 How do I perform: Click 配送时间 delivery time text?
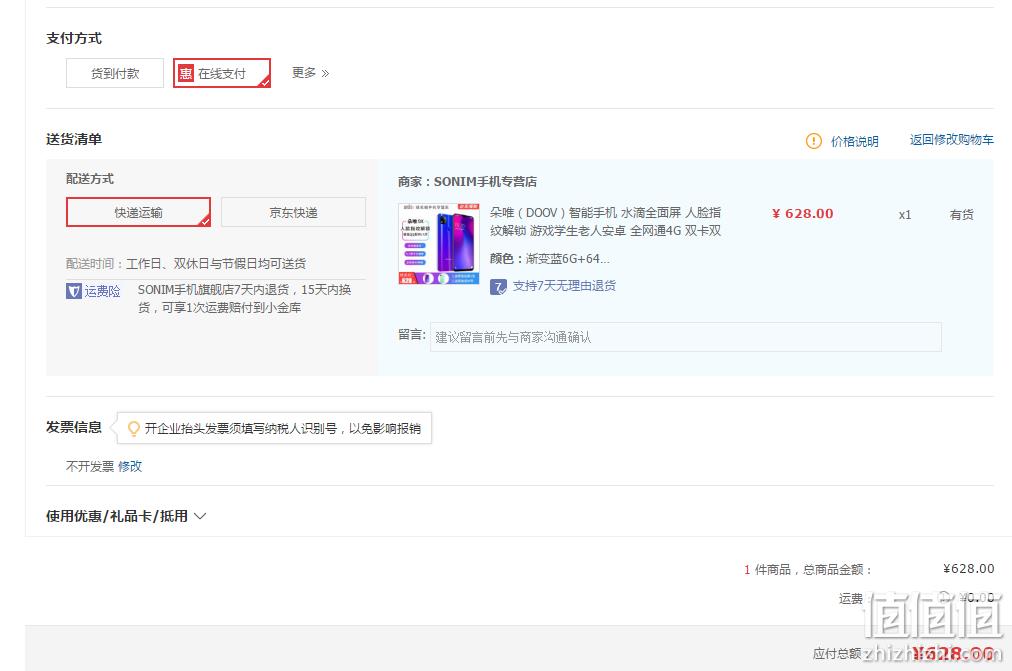186,264
